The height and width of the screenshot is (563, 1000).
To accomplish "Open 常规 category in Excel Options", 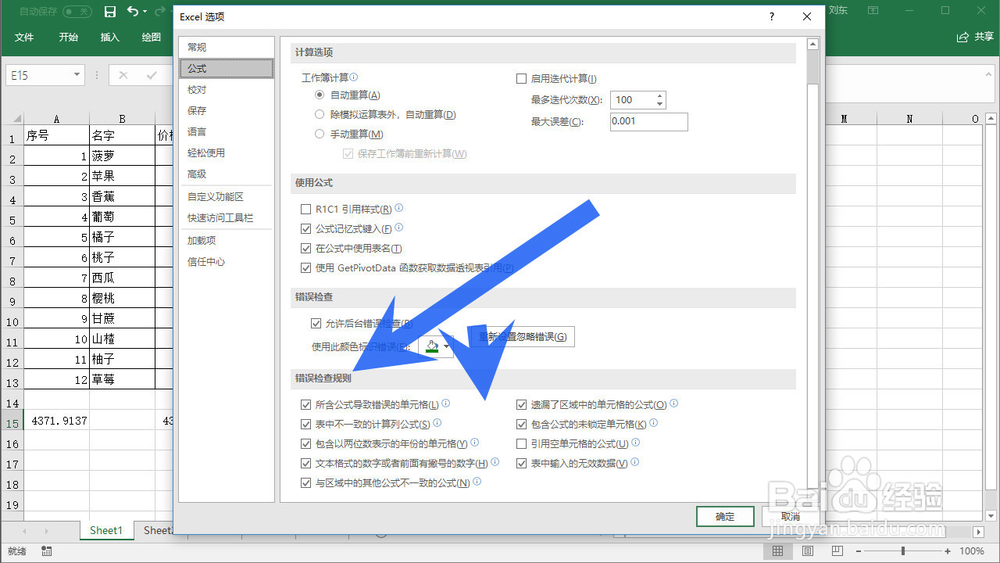I will [x=226, y=47].
